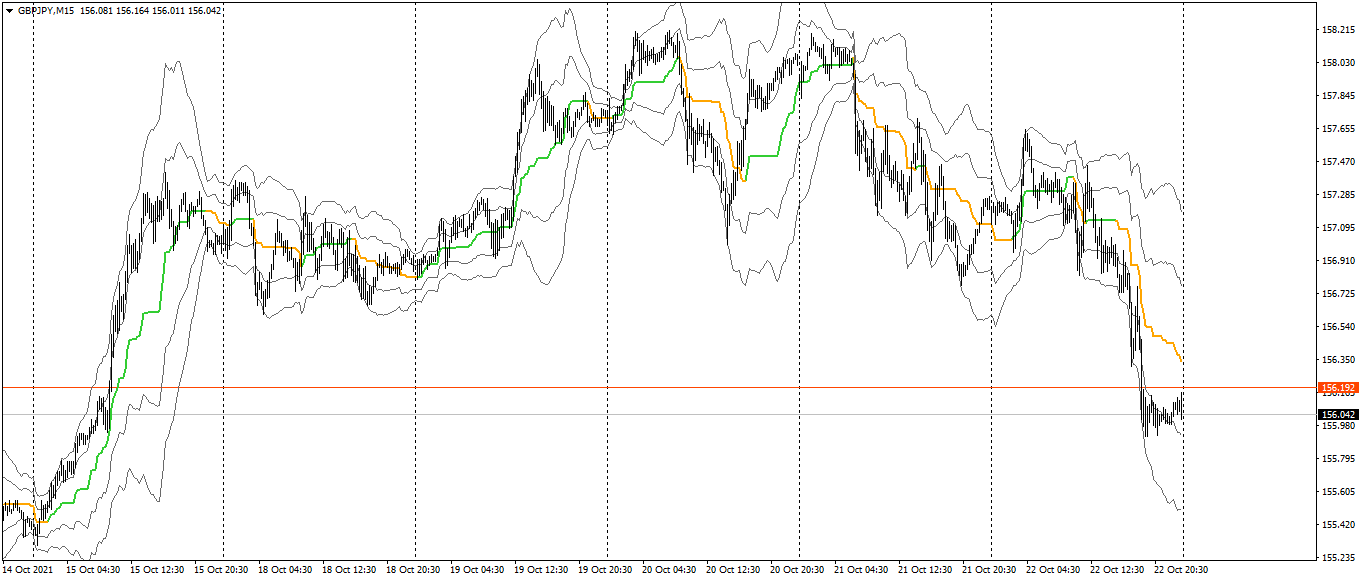The height and width of the screenshot is (581, 1362).
Task: Click the 18 Oct 04:30 time label
Action: (x=286, y=570)
